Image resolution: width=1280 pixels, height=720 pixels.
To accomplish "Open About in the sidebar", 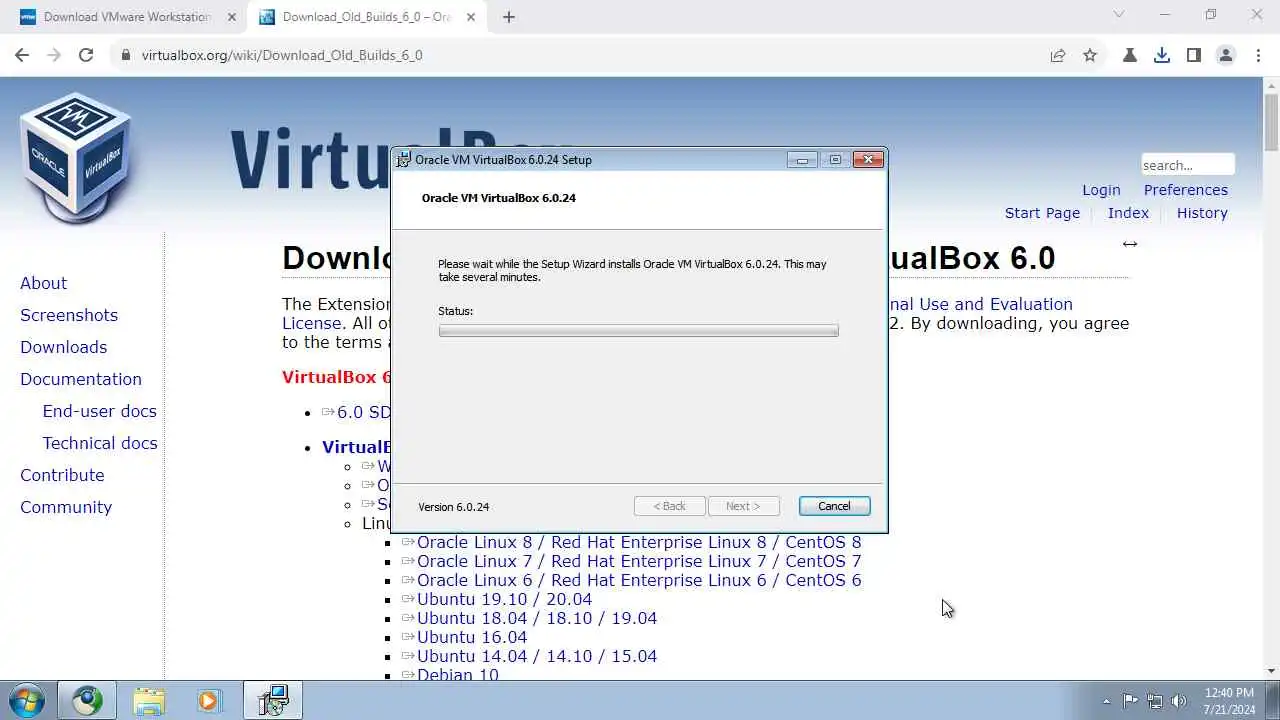I will tap(43, 283).
